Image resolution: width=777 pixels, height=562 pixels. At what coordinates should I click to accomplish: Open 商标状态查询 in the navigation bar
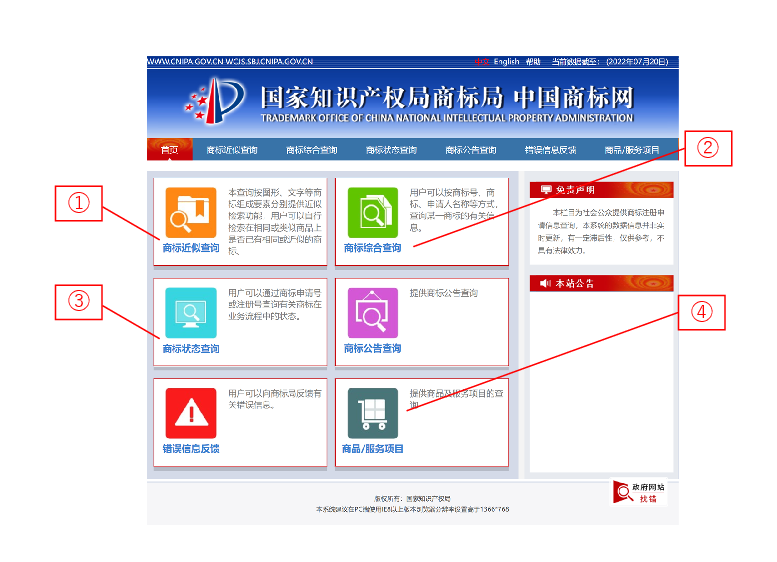click(391, 150)
